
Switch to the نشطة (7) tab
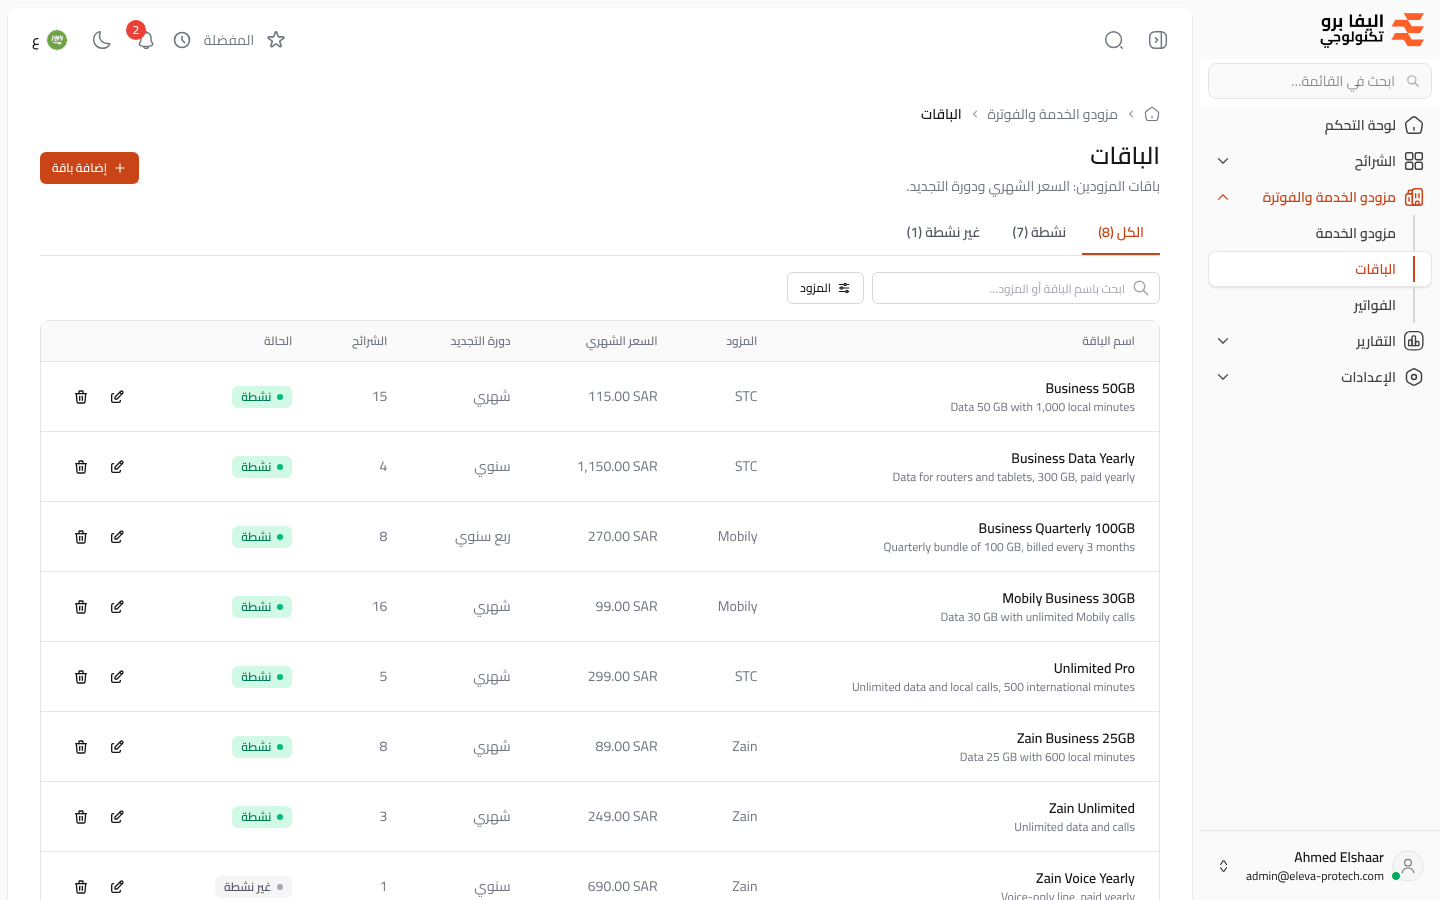point(1039,232)
